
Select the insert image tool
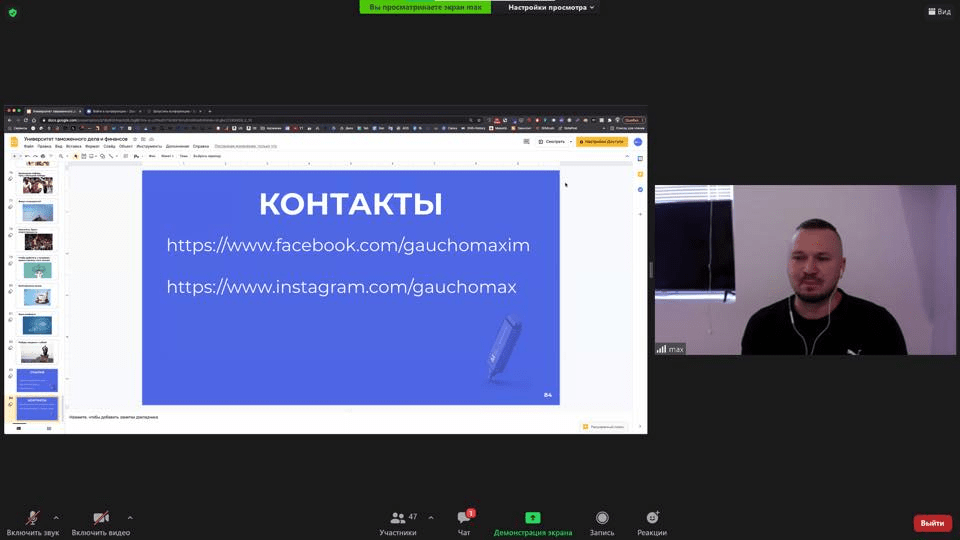click(91, 156)
